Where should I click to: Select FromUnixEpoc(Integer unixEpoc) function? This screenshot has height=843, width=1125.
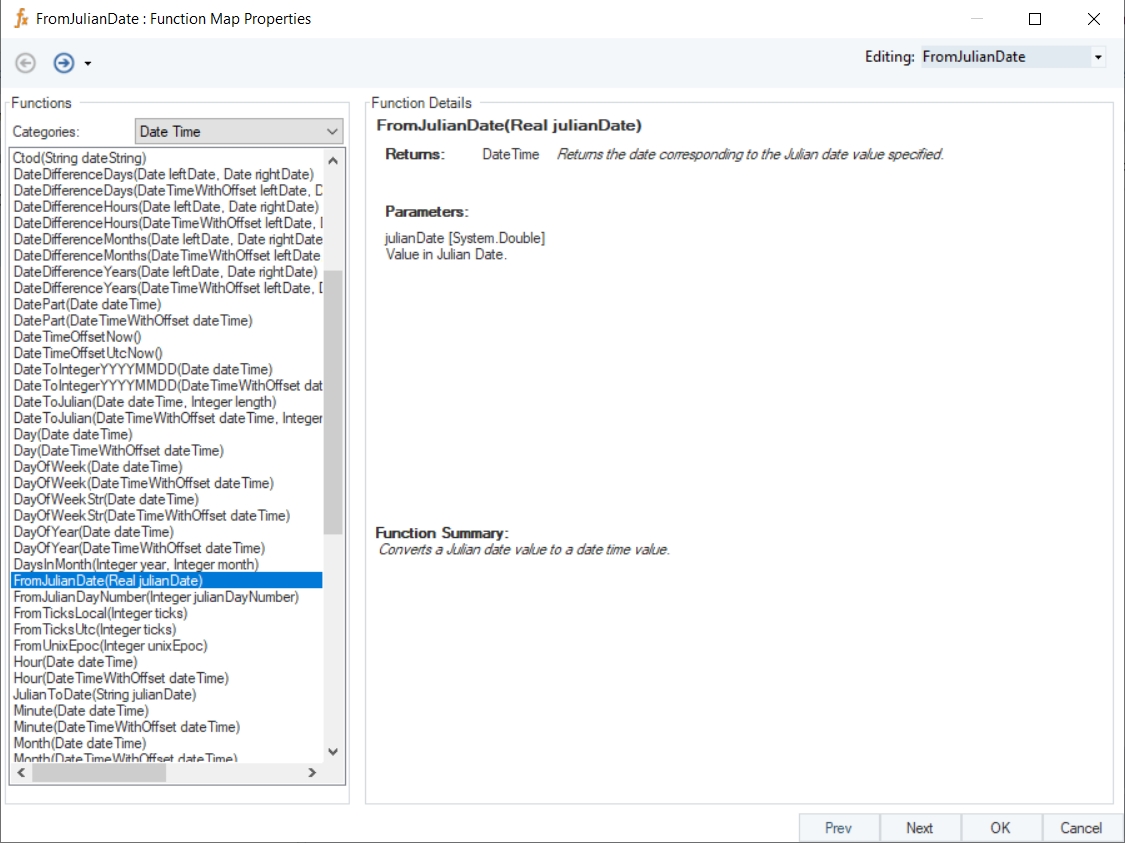[x=110, y=646]
